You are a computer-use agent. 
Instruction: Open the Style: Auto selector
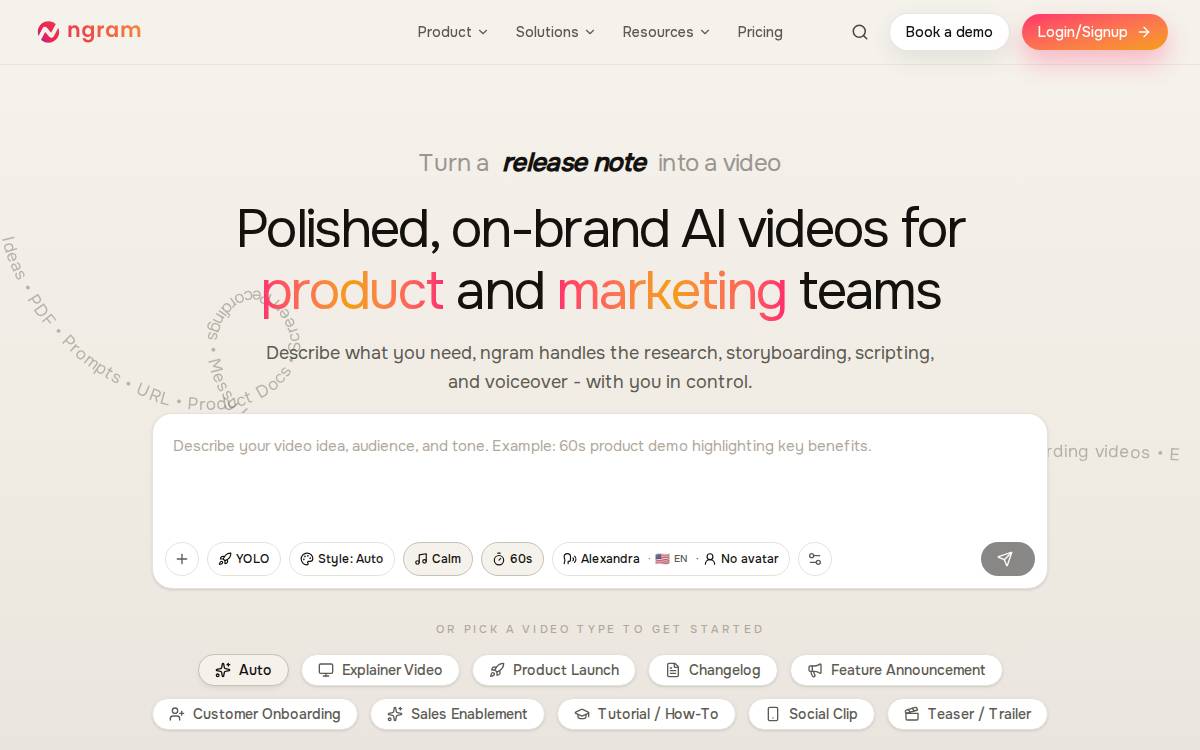click(x=342, y=559)
